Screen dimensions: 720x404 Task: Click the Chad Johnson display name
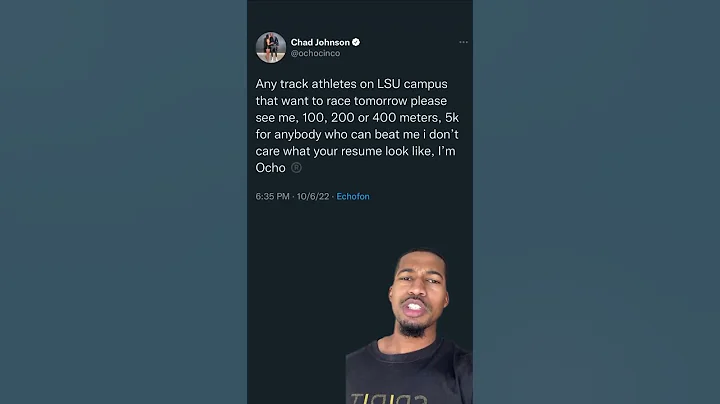pos(320,42)
